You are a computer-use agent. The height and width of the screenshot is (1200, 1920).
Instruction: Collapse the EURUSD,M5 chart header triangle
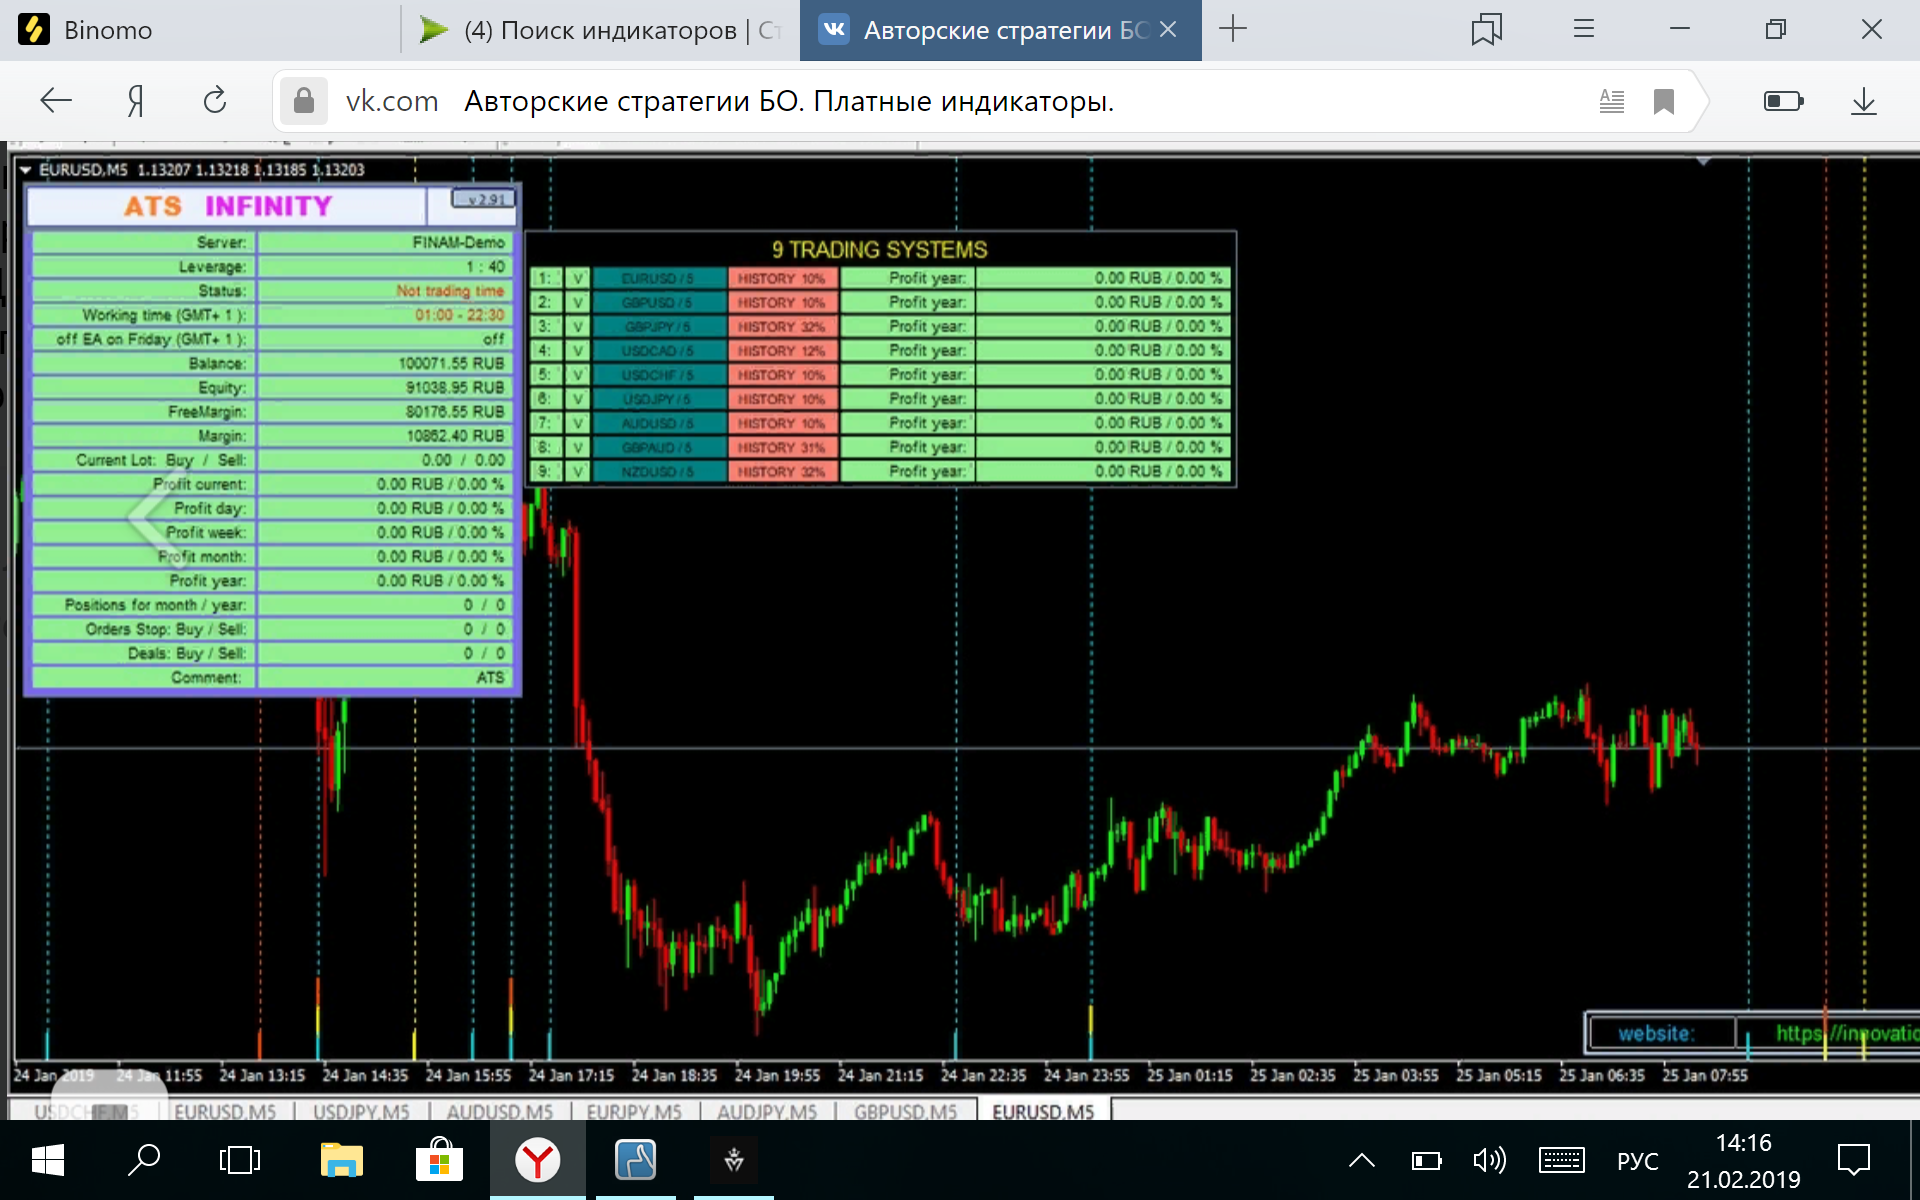pos(26,170)
